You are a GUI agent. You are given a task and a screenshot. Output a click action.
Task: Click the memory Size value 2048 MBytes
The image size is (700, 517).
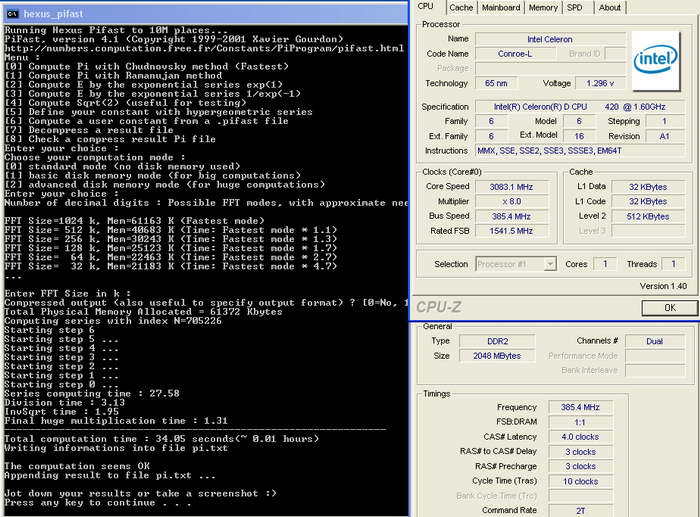(x=497, y=356)
